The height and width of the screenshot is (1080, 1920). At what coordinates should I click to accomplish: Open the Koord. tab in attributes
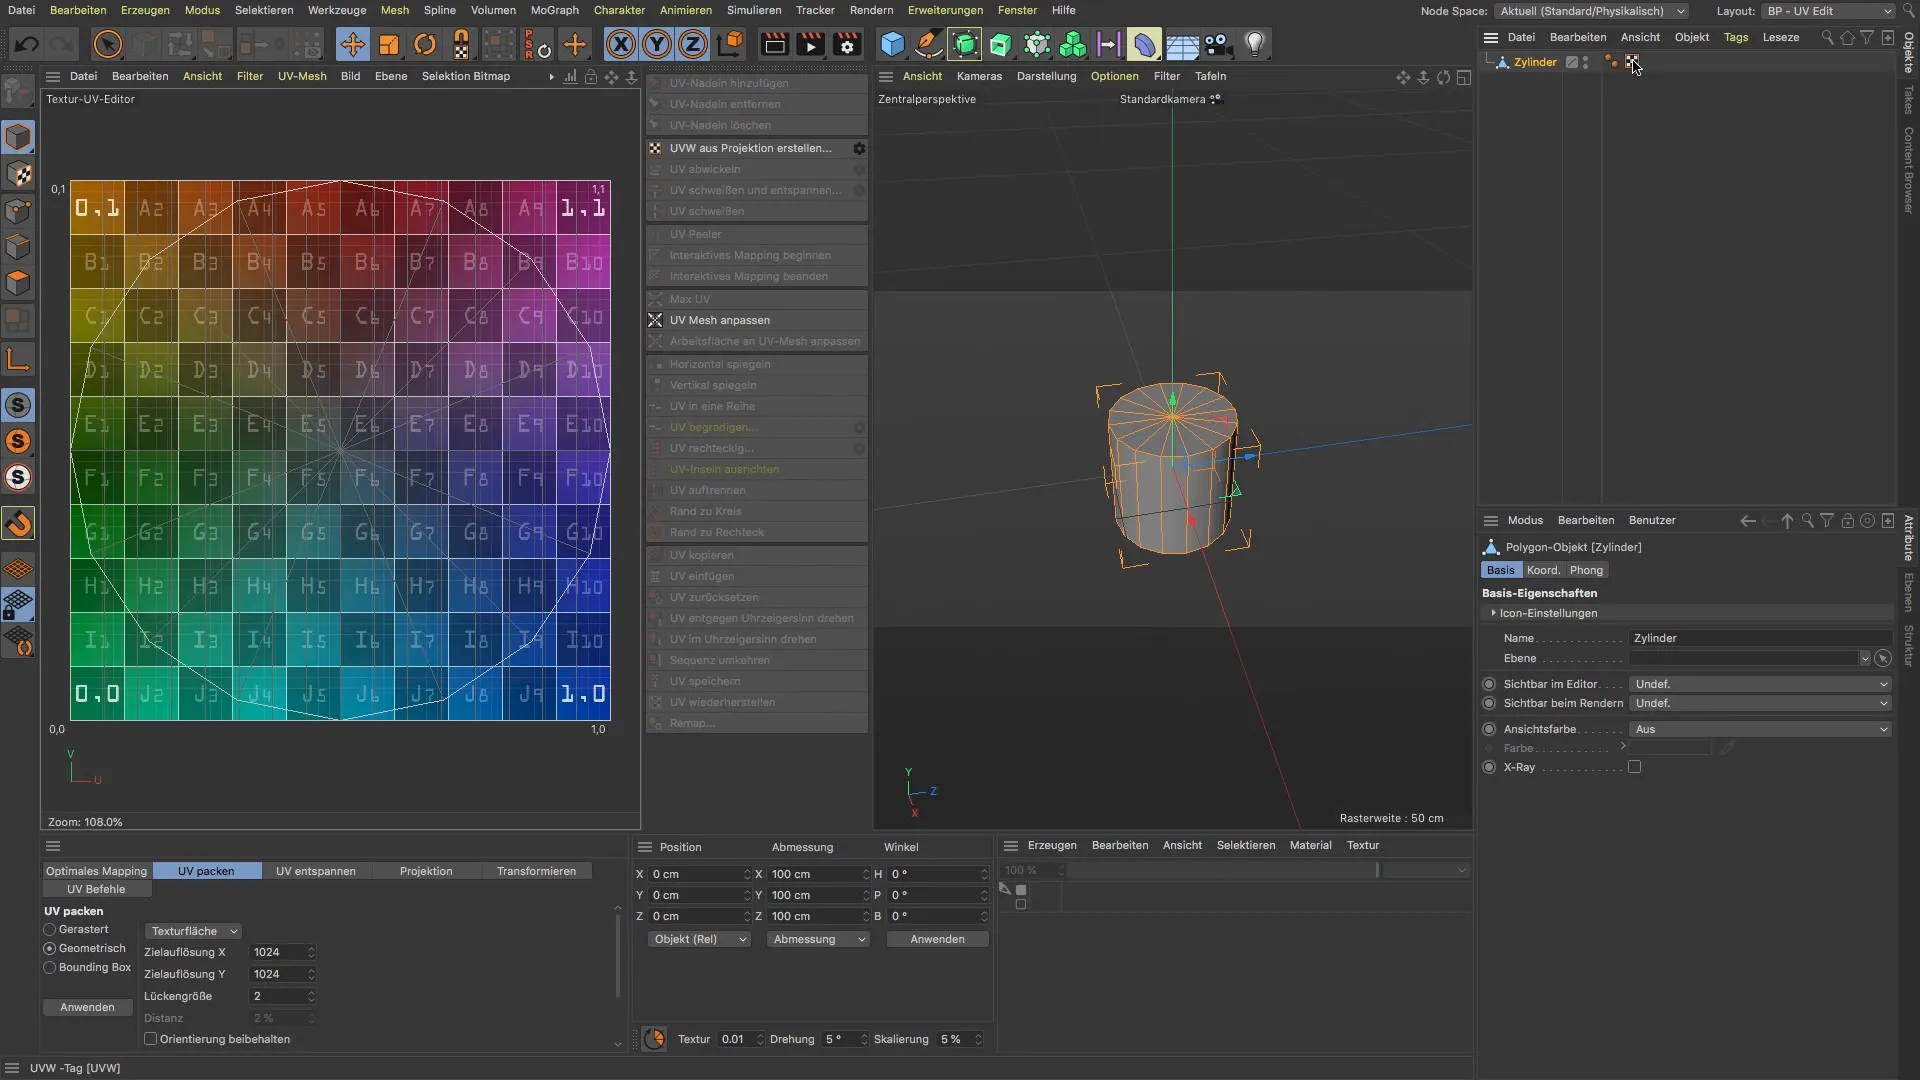pos(1542,570)
